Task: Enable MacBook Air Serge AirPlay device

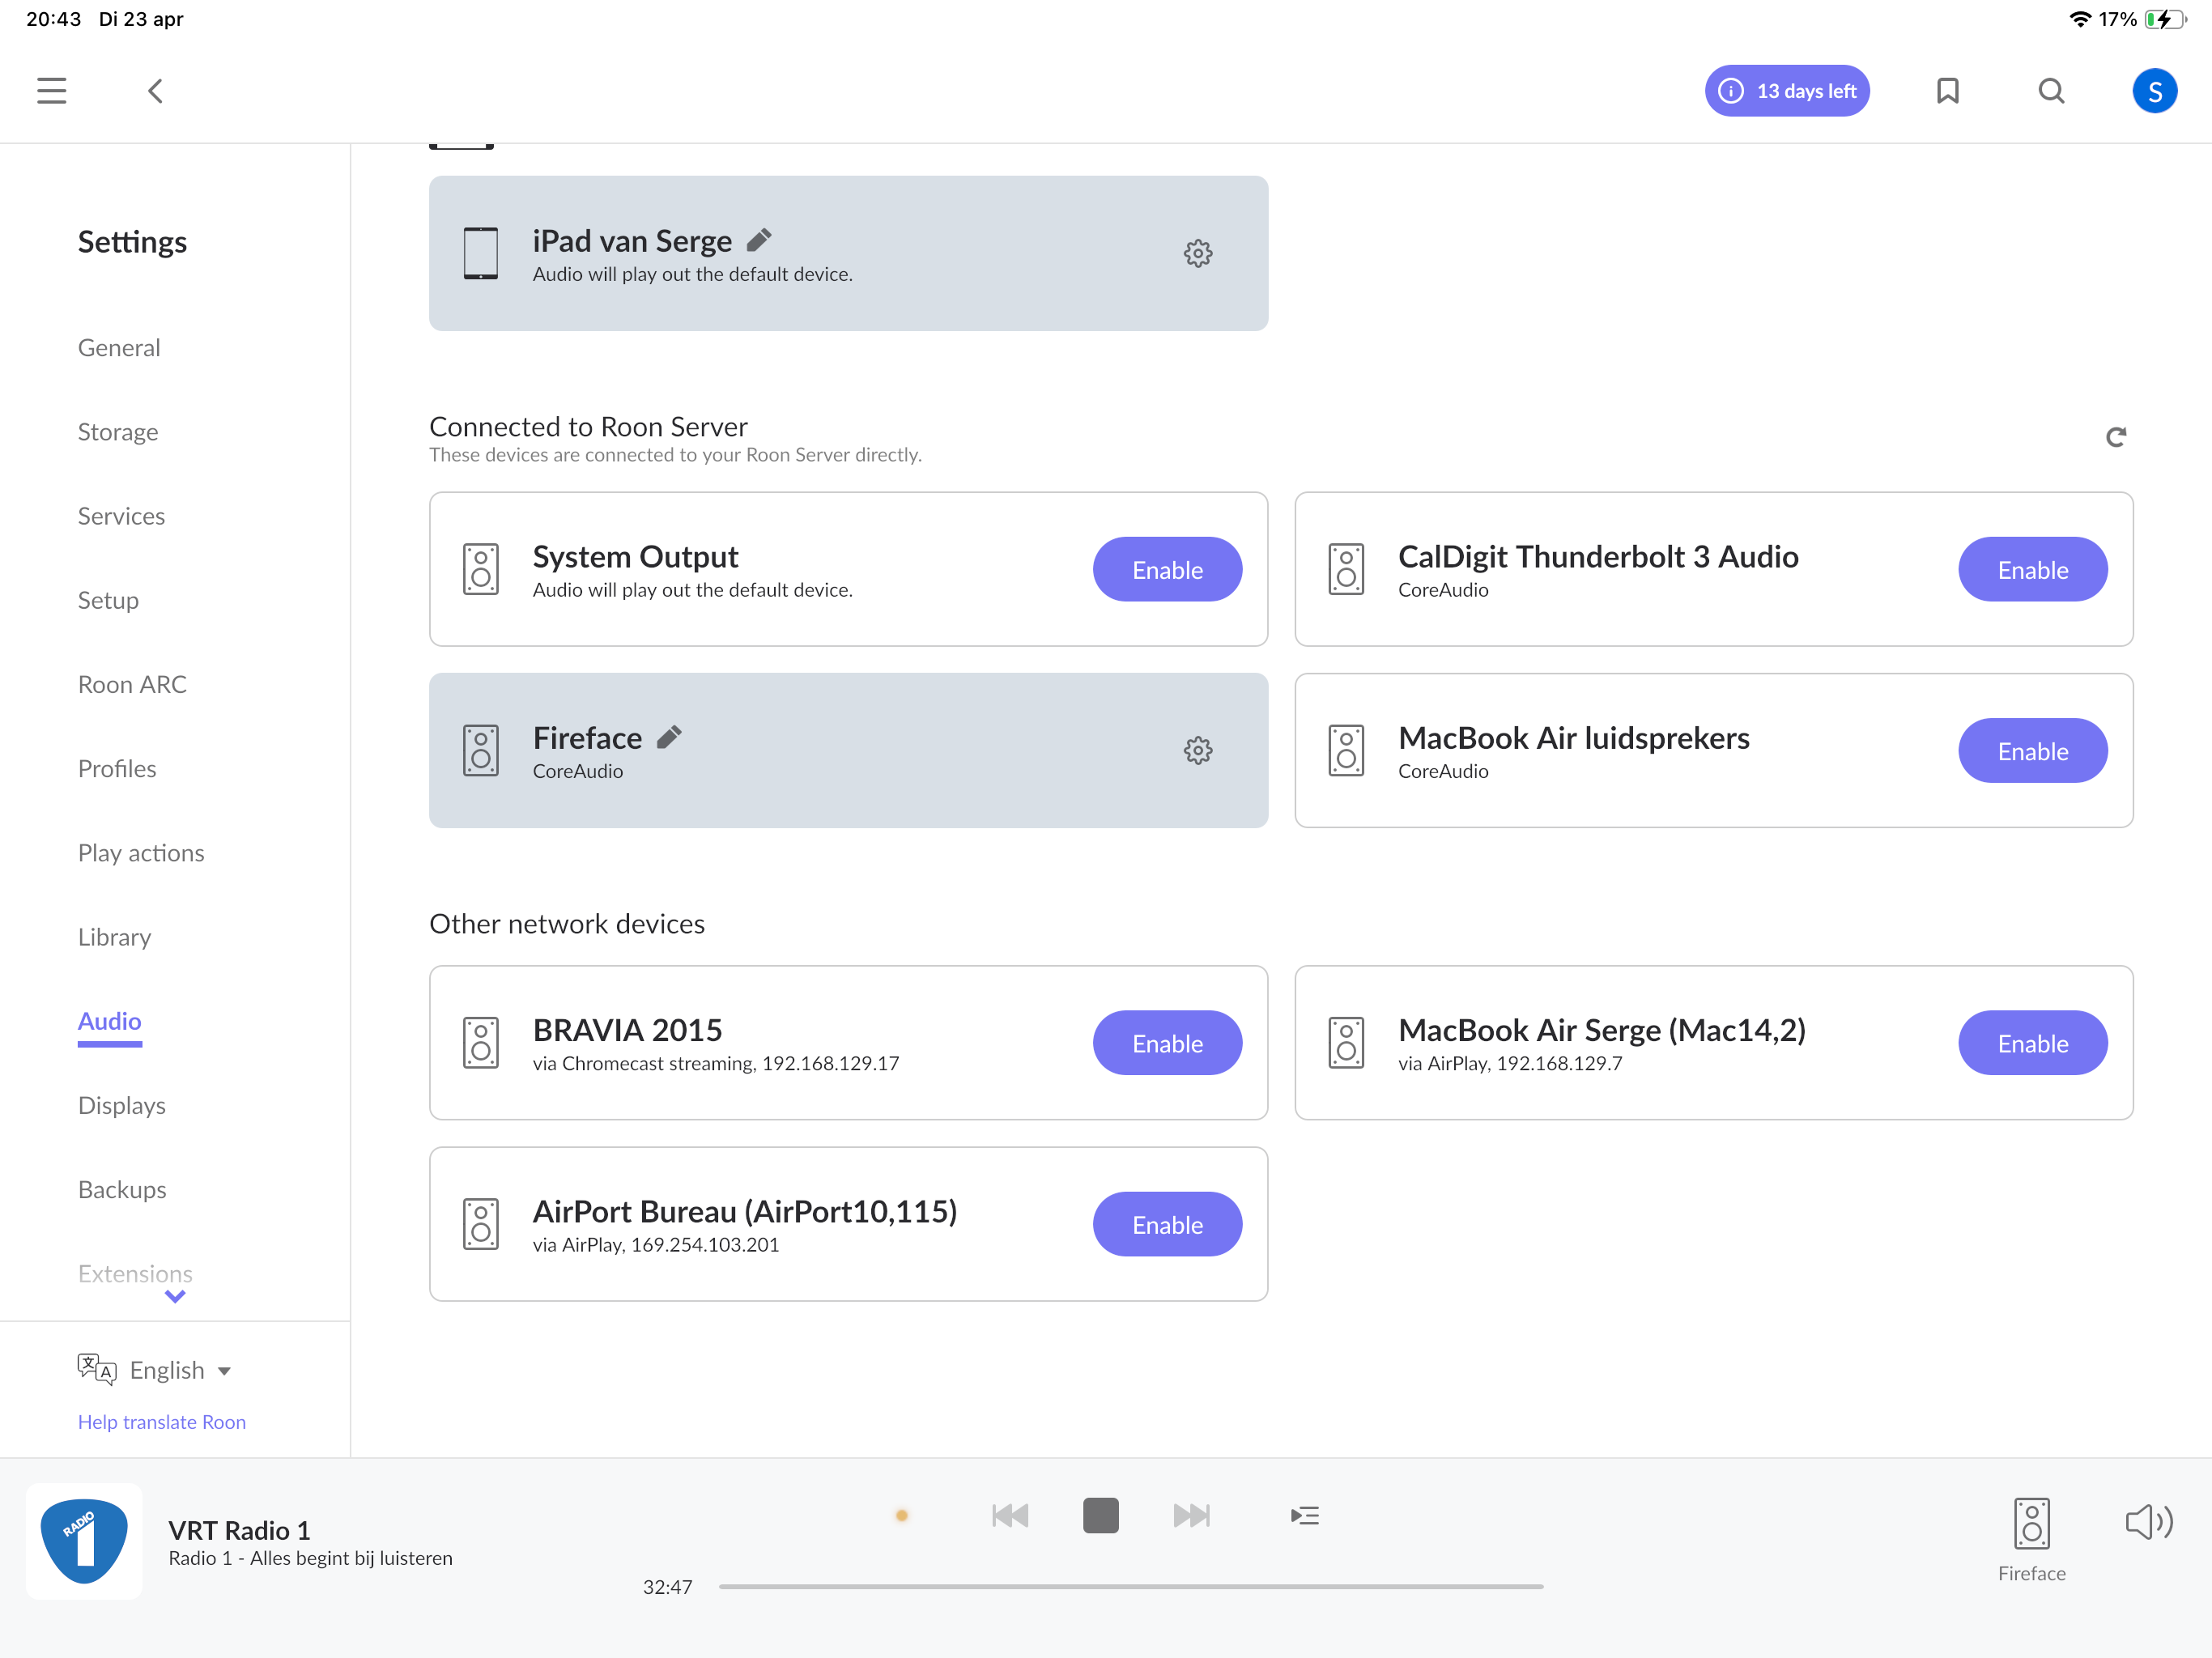Action: click(x=2033, y=1043)
